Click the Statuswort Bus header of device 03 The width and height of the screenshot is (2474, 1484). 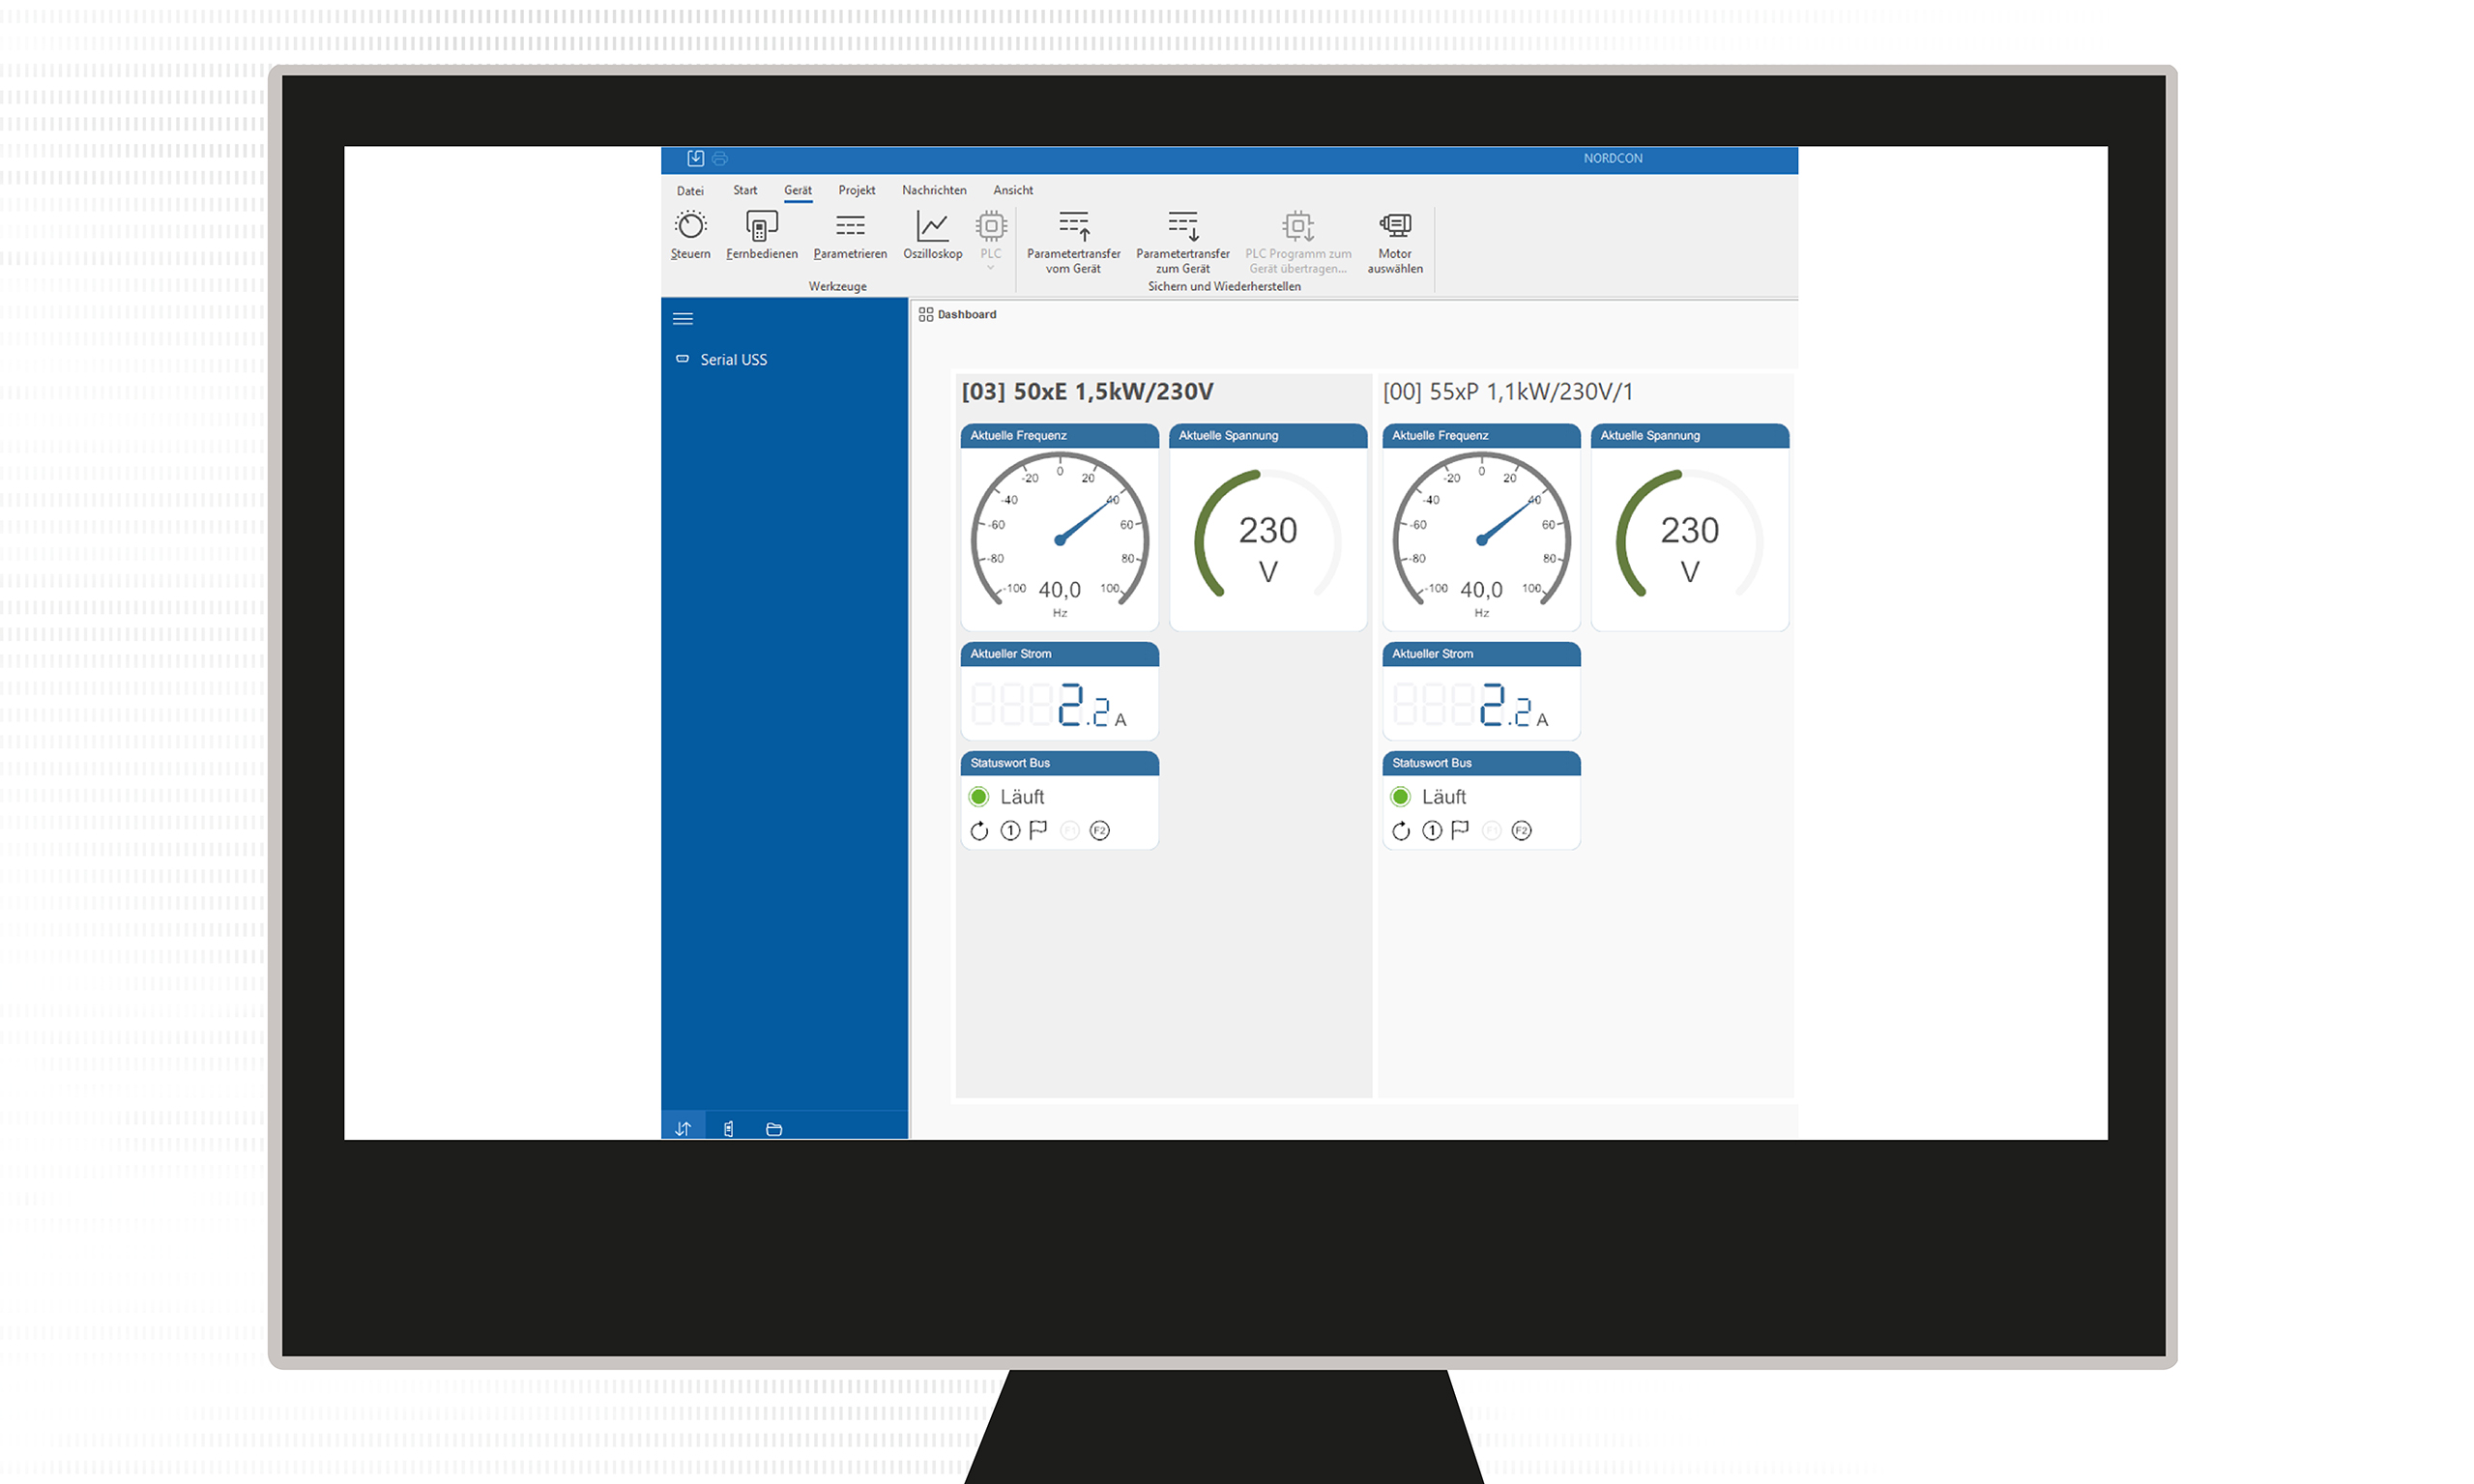pos(1060,763)
